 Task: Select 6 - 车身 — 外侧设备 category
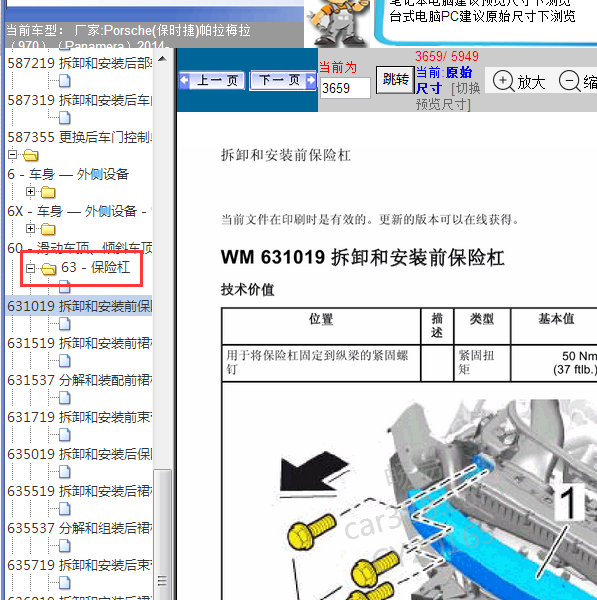68,174
